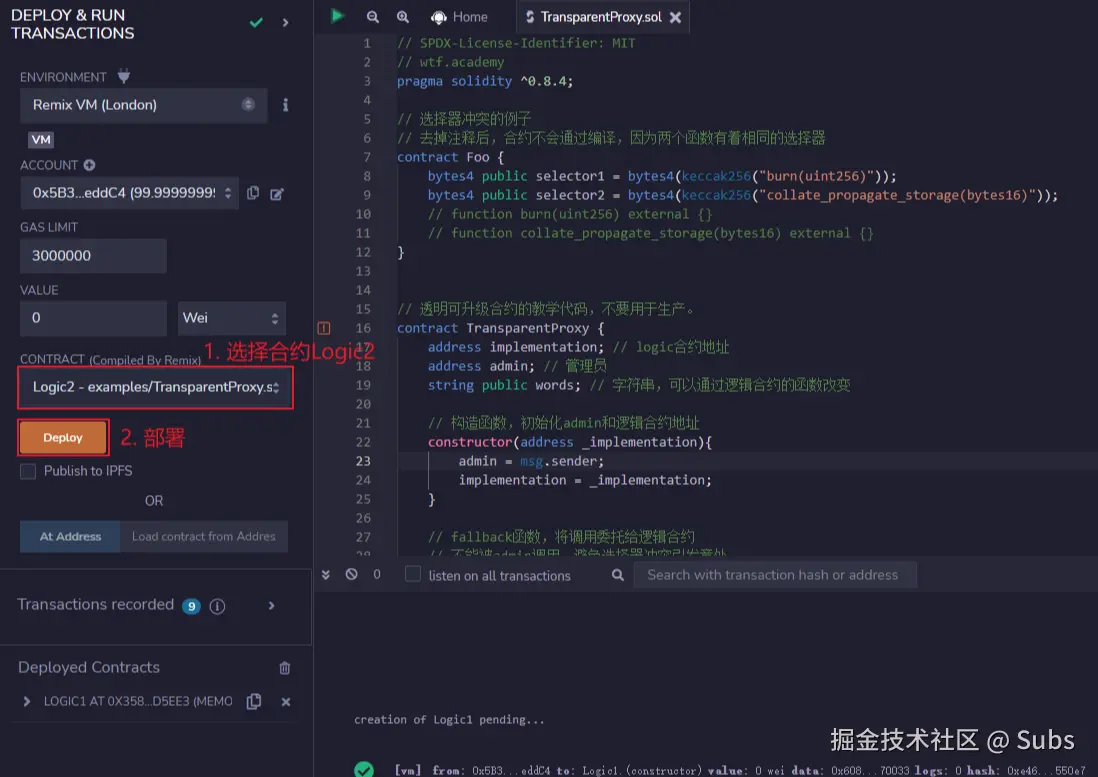
Task: Click the 'contract Foo {' code line
Action: pyautogui.click(x=450, y=157)
